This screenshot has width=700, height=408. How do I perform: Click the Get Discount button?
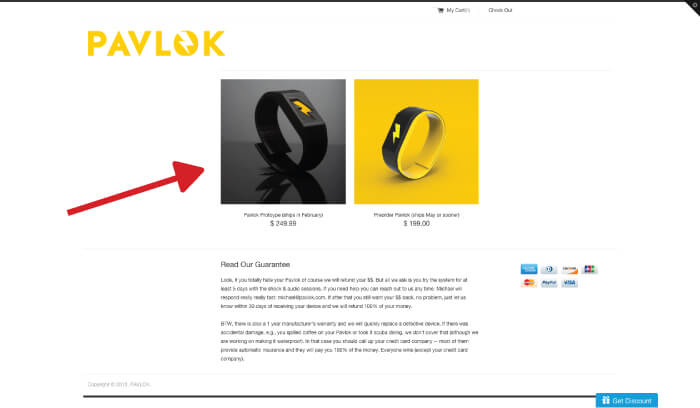627,400
